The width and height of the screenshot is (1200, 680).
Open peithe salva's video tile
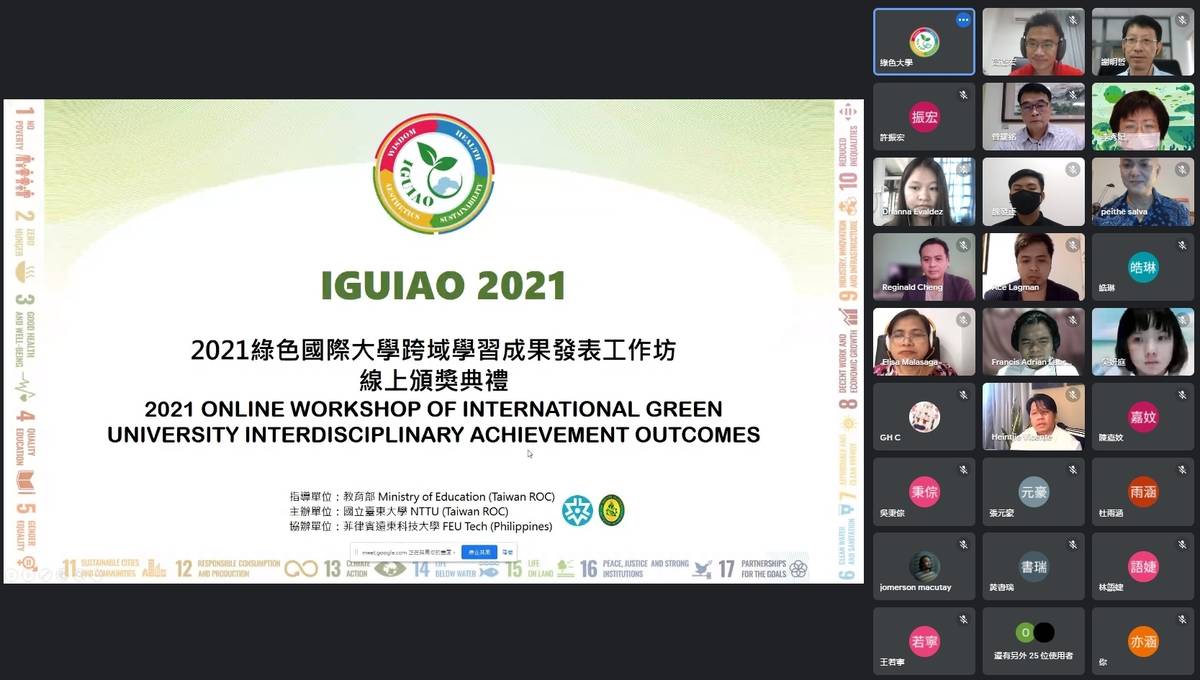click(1142, 192)
